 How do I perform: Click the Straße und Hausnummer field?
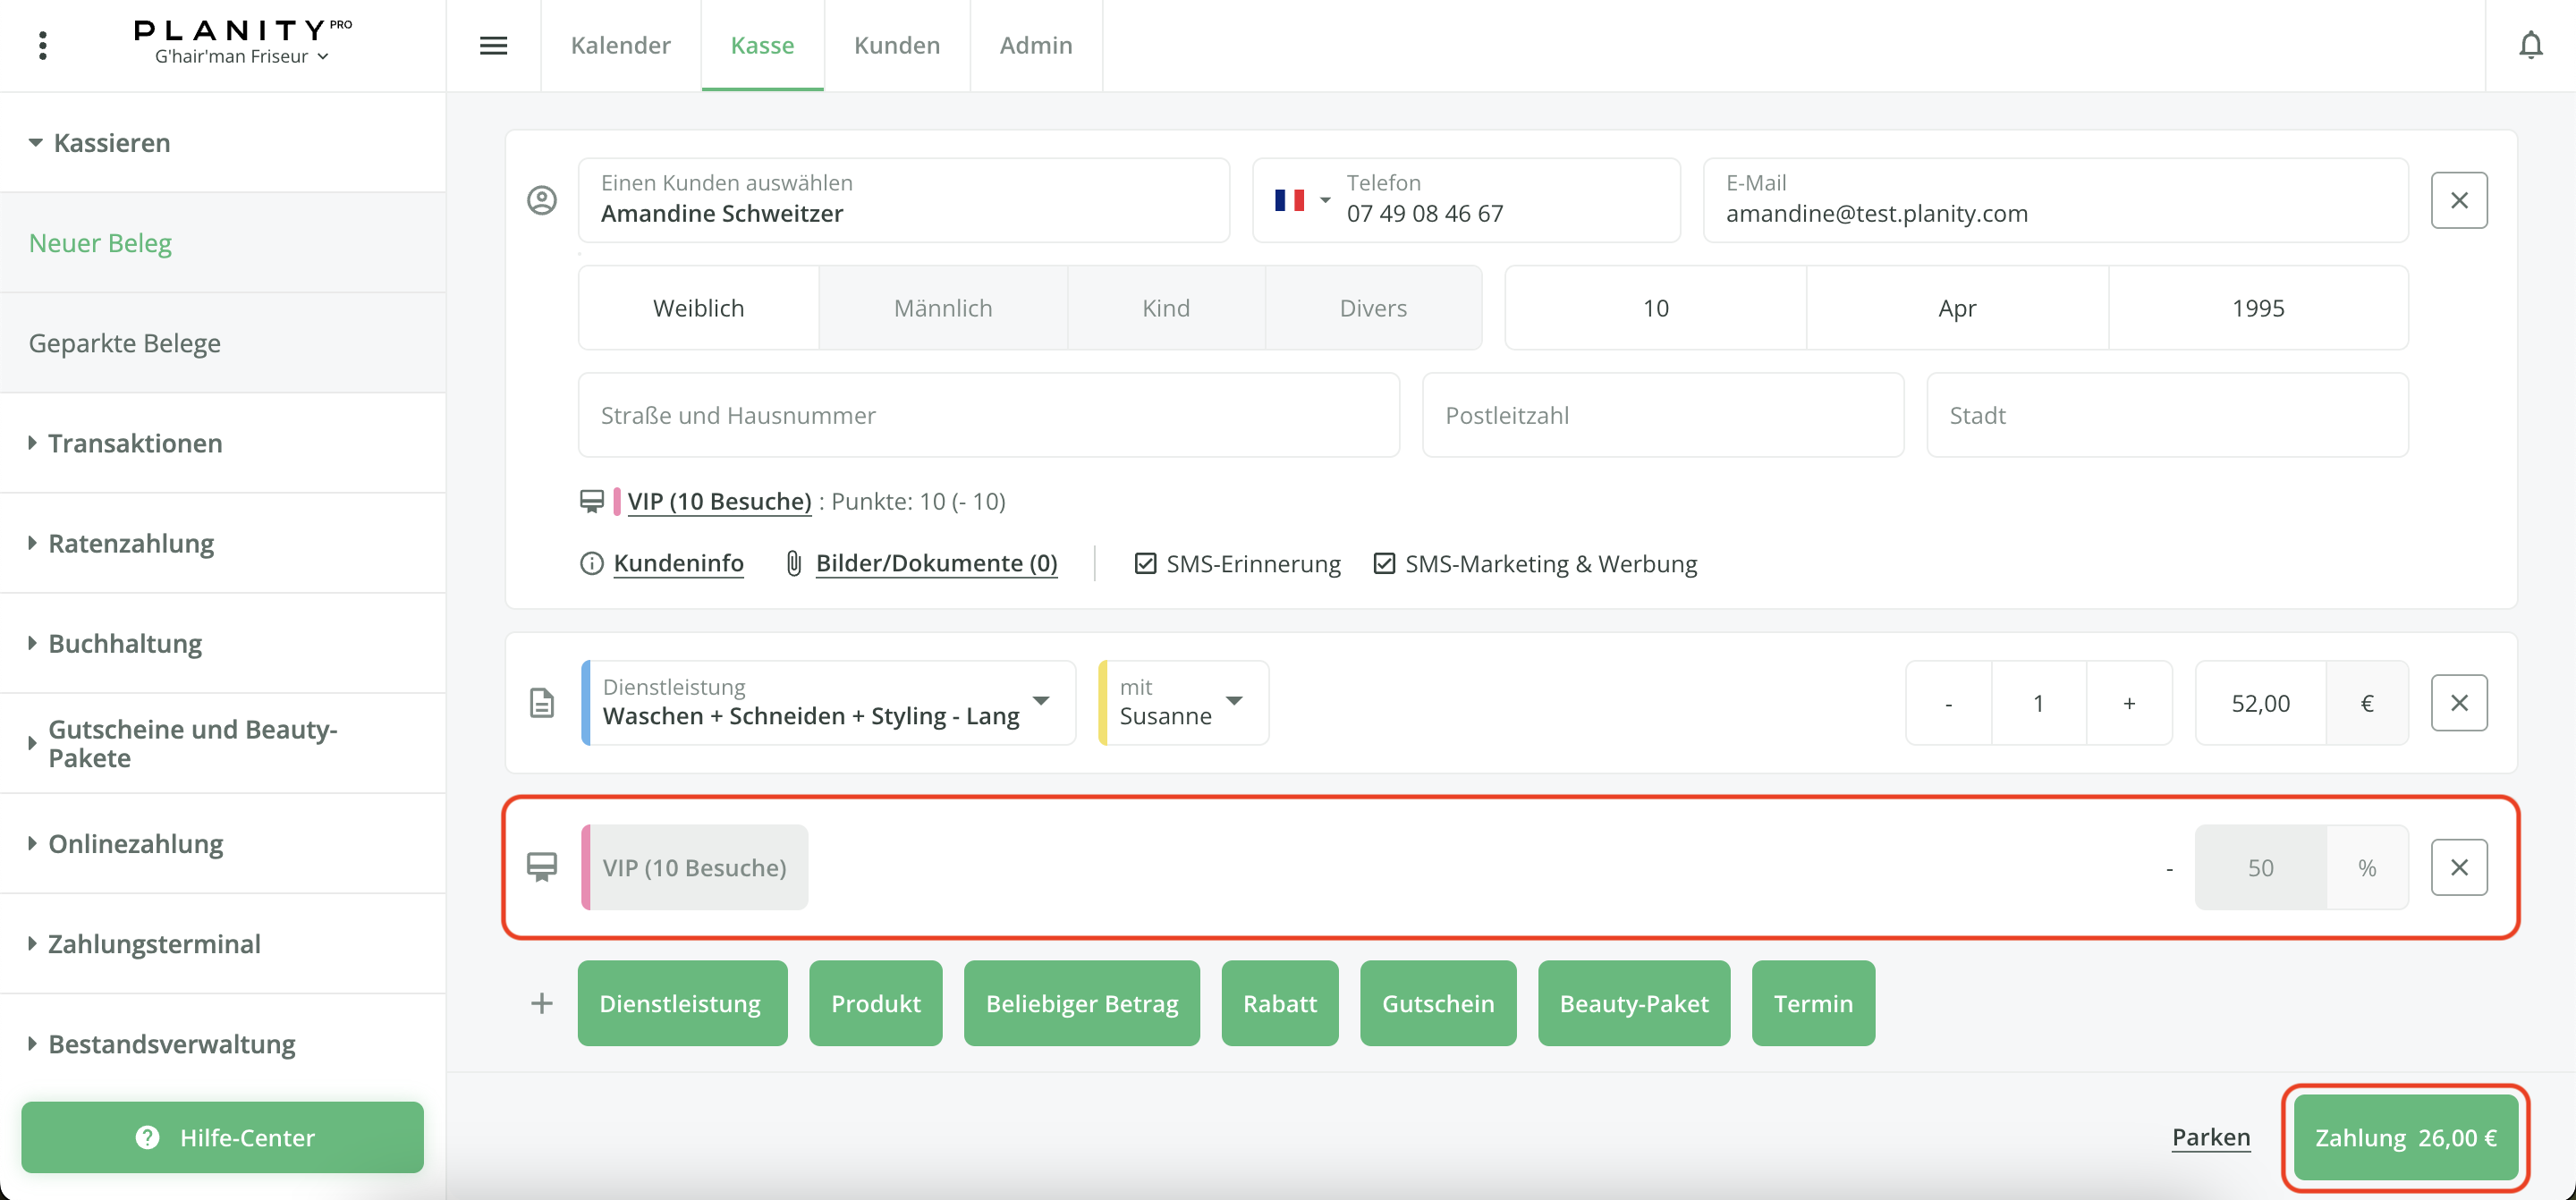[988, 415]
